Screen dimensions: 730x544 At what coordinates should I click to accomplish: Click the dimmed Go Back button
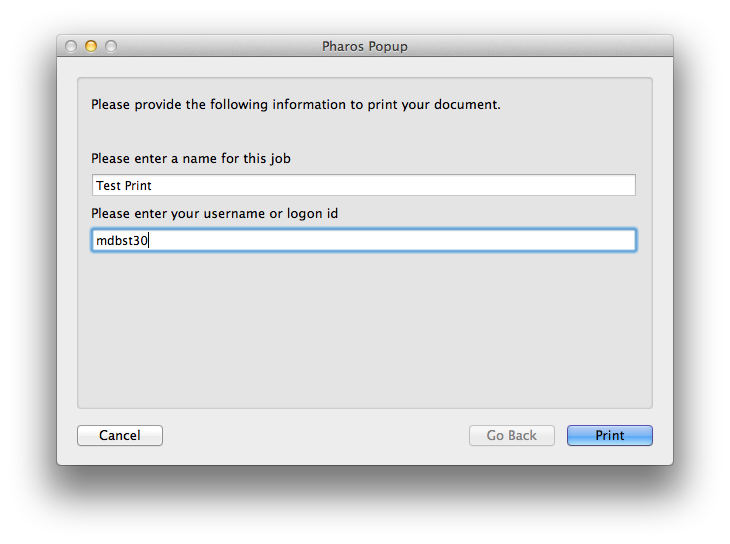coord(511,436)
